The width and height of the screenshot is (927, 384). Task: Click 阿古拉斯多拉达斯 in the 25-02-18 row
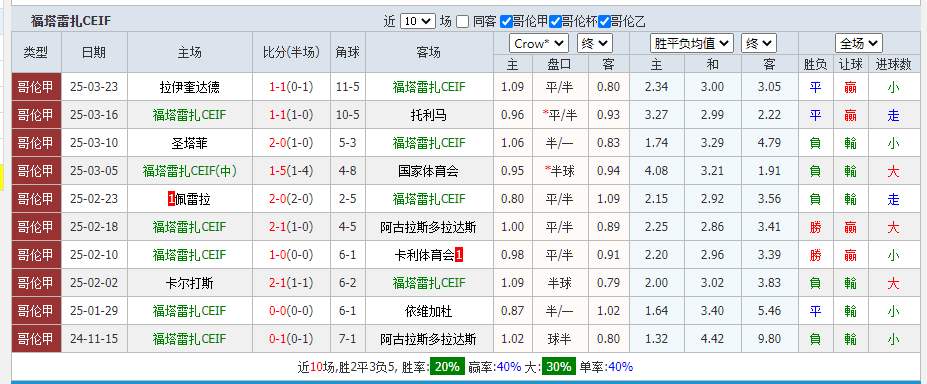click(x=429, y=227)
